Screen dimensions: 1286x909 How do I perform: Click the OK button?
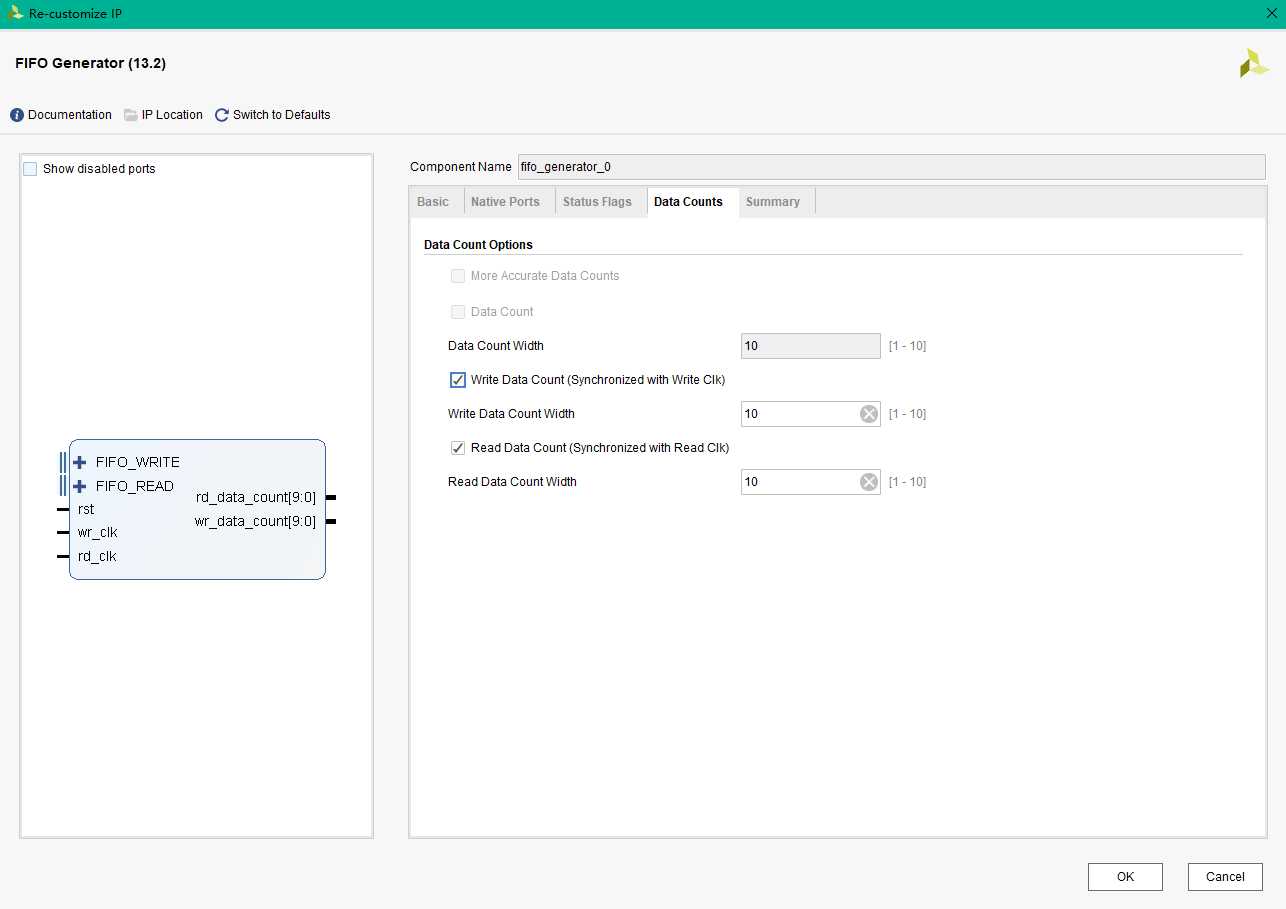[1125, 877]
